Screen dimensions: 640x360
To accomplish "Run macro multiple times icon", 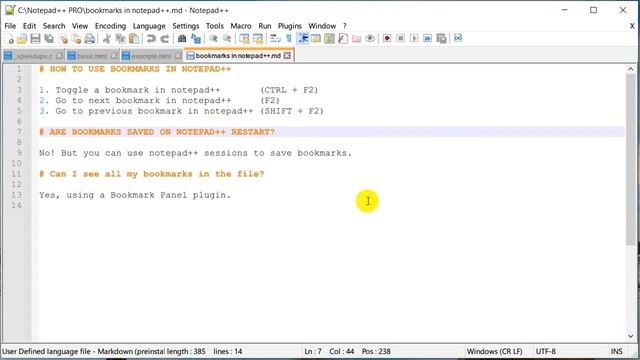I will [x=427, y=39].
